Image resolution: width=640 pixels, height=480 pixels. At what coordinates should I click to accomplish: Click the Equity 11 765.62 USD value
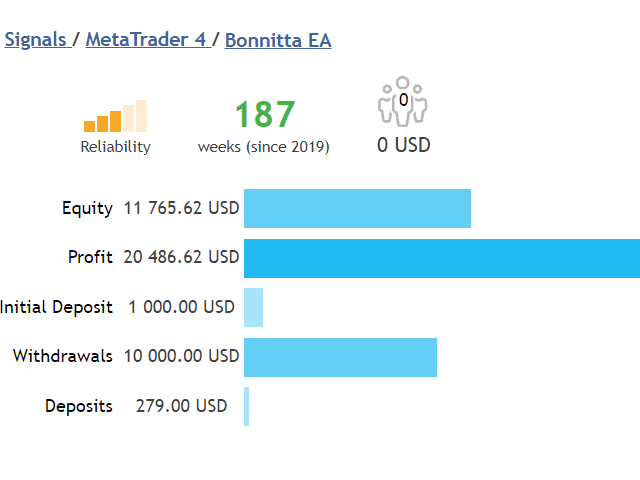pyautogui.click(x=181, y=208)
